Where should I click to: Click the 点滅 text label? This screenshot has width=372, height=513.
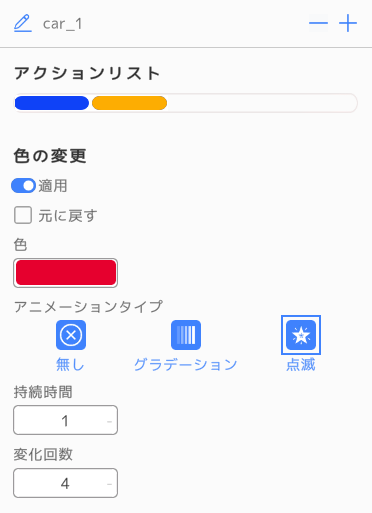click(x=301, y=365)
